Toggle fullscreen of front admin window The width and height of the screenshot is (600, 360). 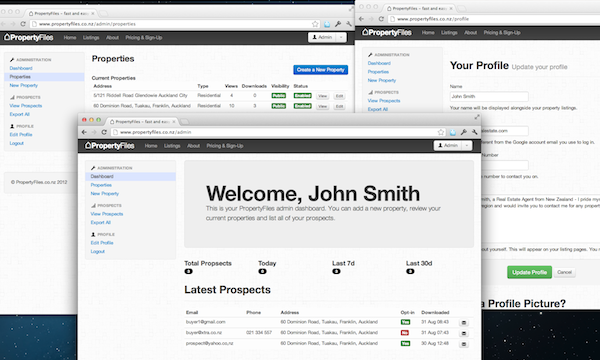(477, 117)
